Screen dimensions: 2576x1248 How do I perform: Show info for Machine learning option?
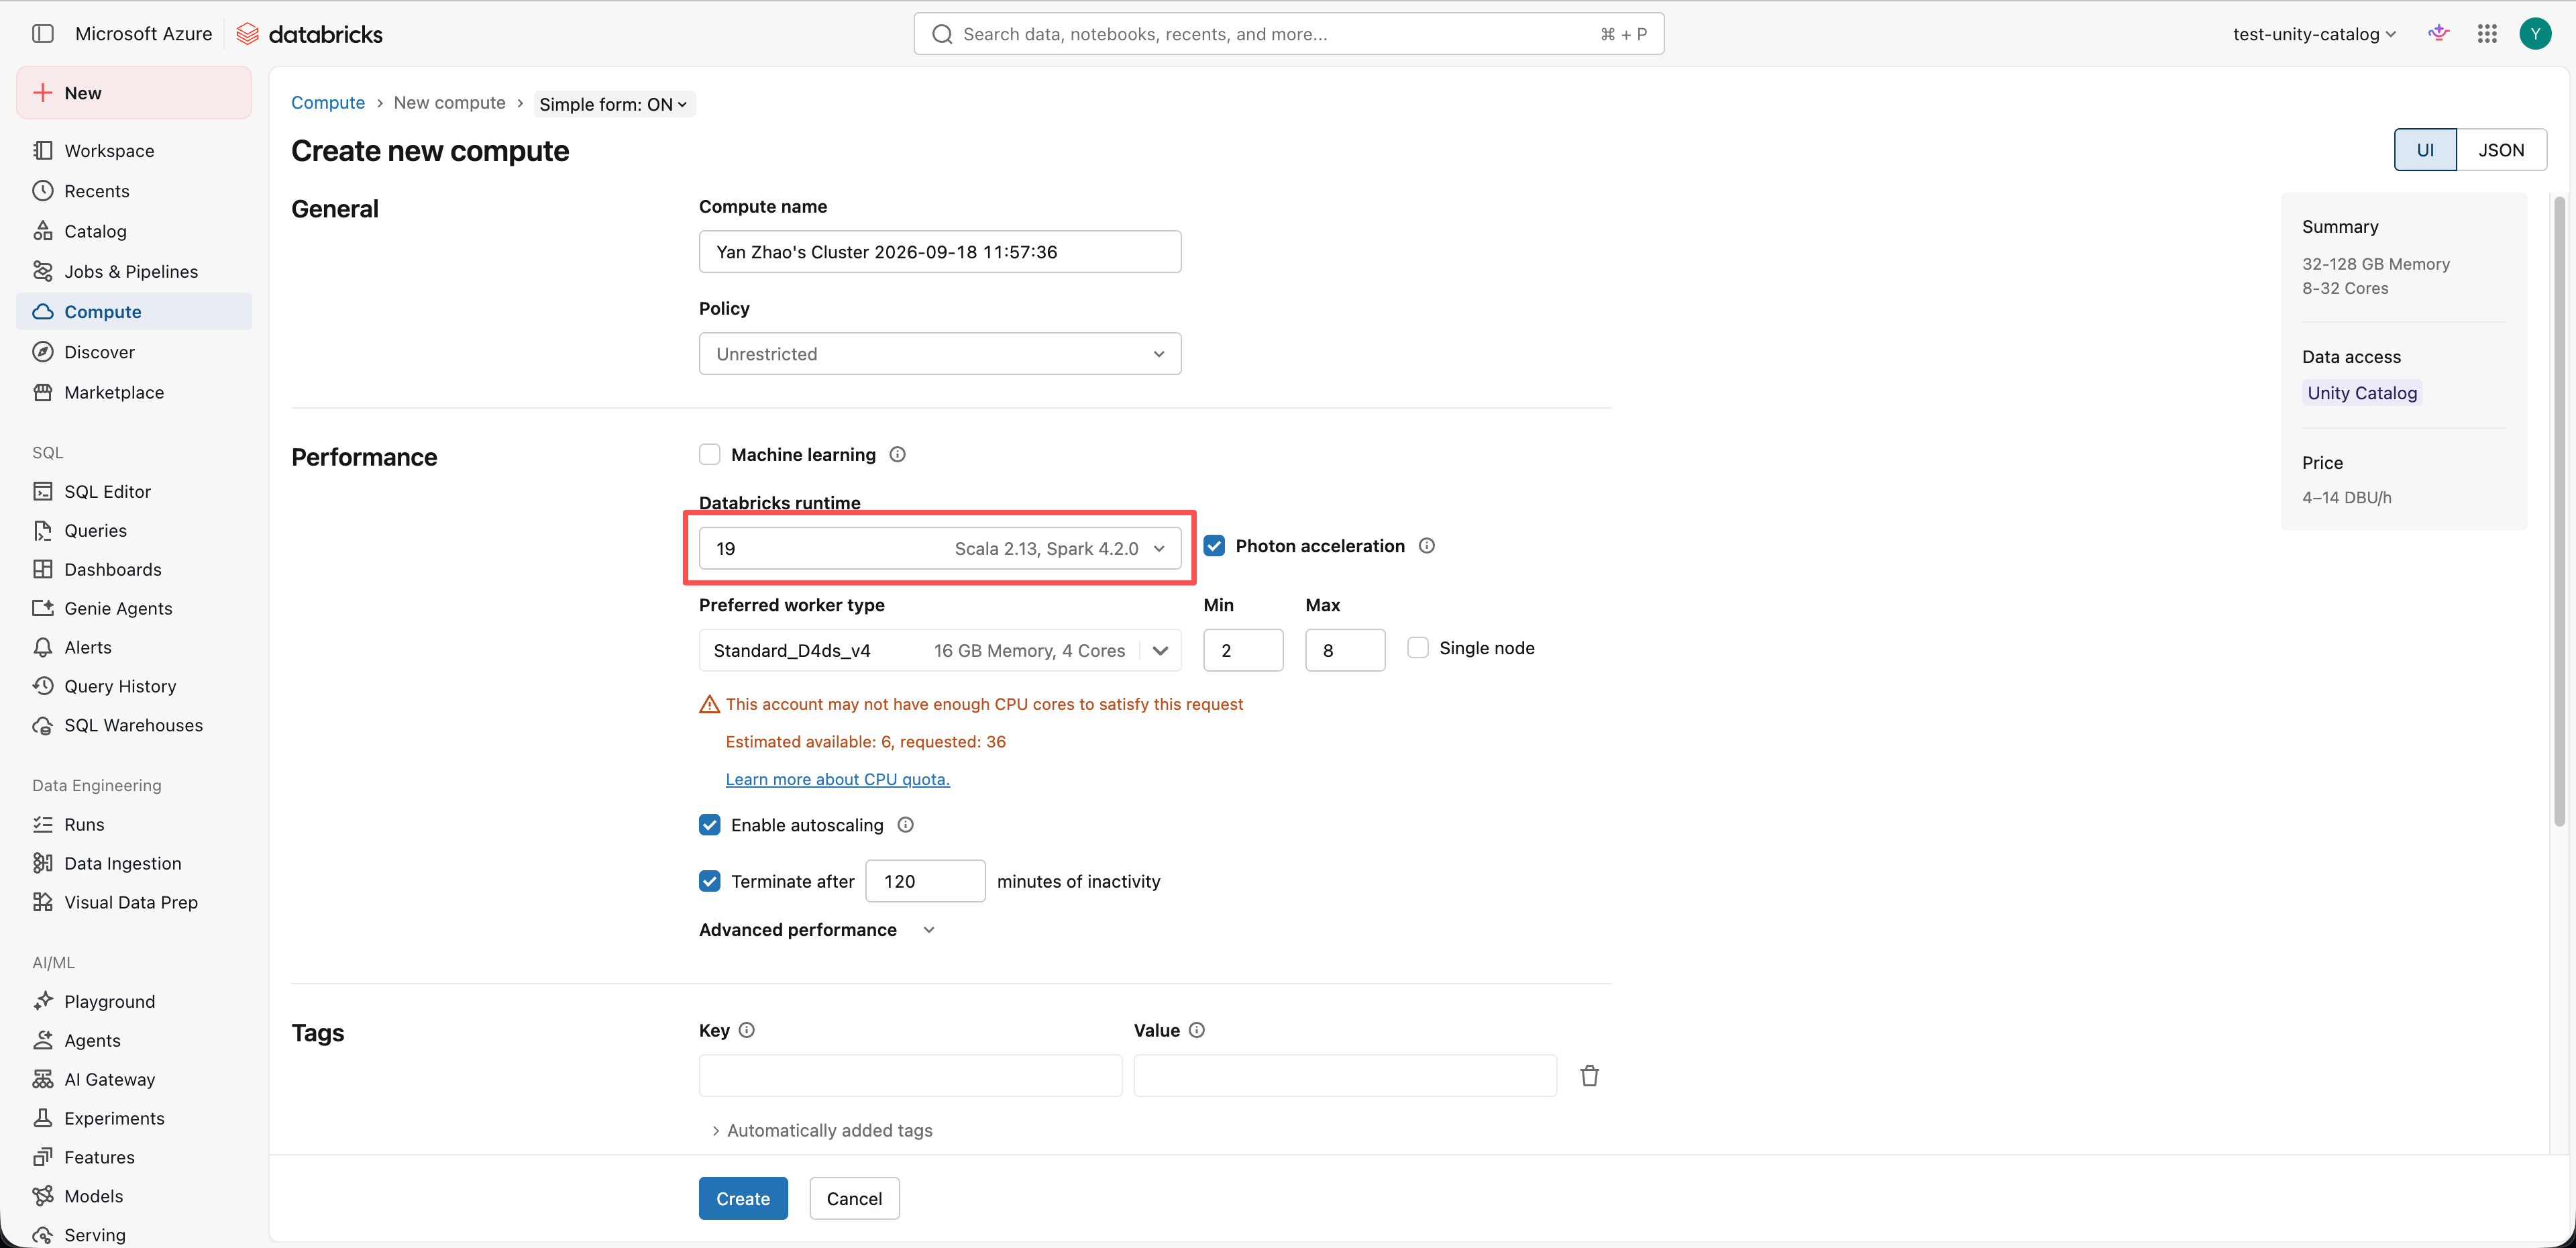[x=898, y=454]
